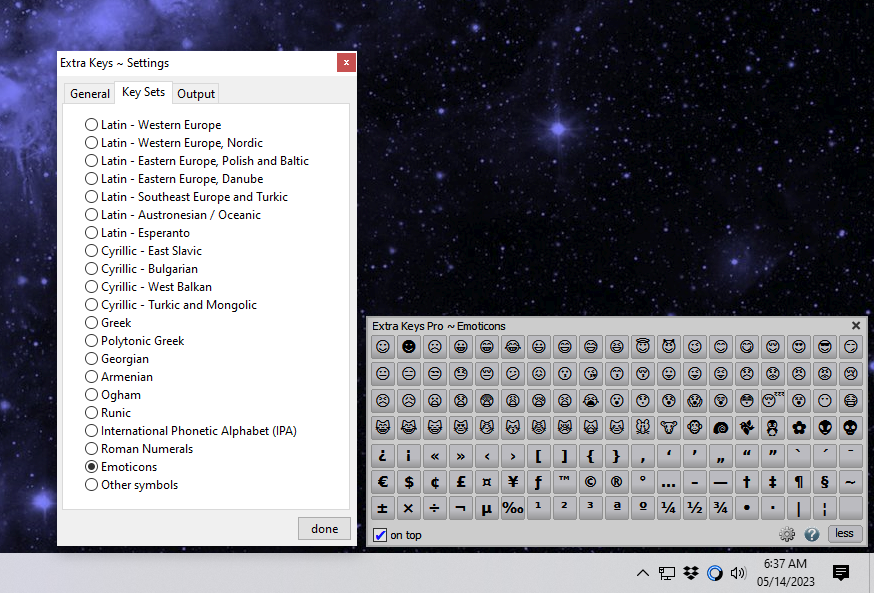Open the volume speaker tray icon
Screen dimensions: 874x593
pos(738,572)
